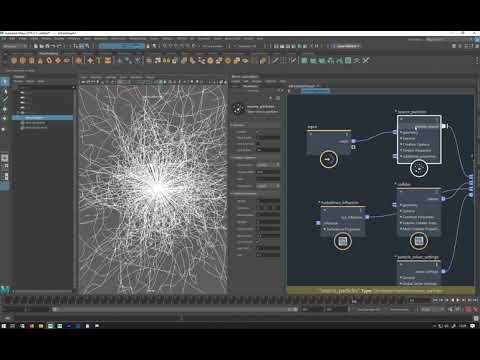The height and width of the screenshot is (360, 480).
Task: Collapse the source_particles node via title arrow
Action: coord(396,111)
